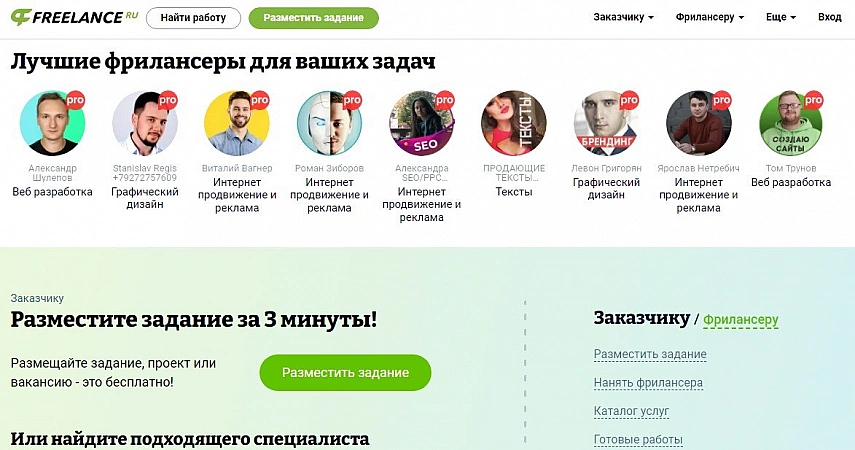Open the Нанять фрилансера link

[x=648, y=383]
